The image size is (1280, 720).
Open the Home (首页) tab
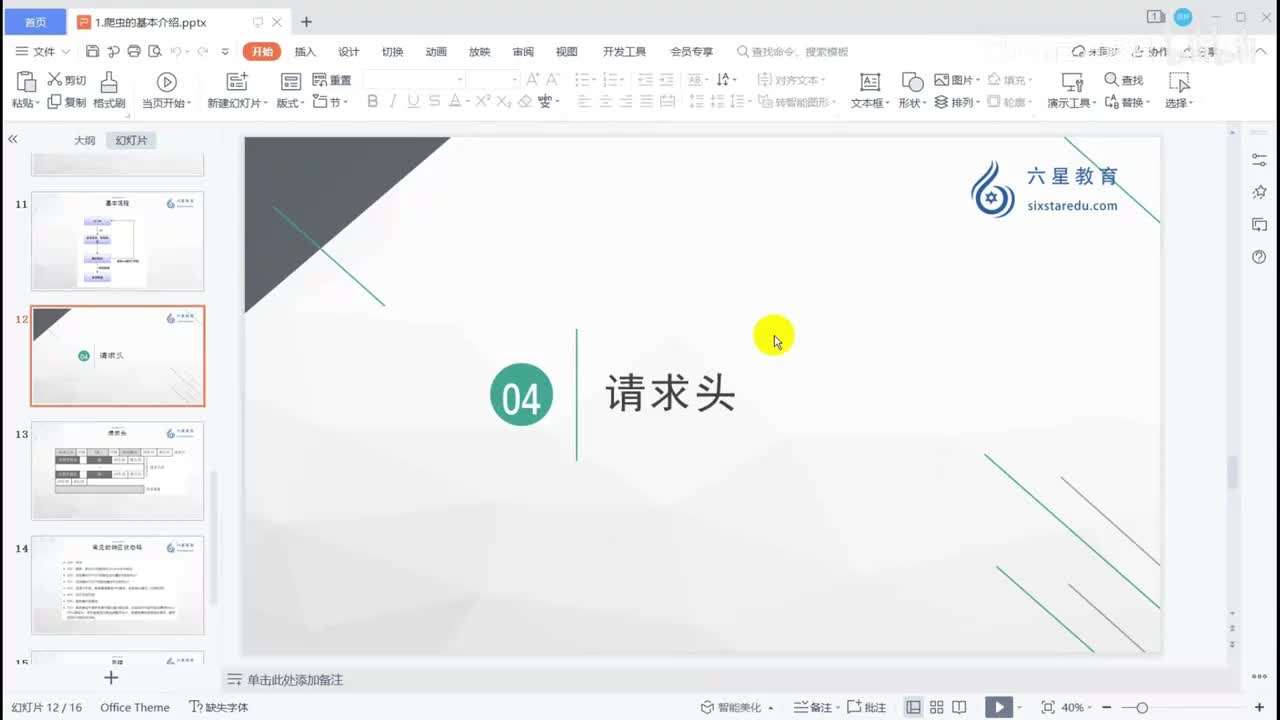pyautogui.click(x=34, y=22)
